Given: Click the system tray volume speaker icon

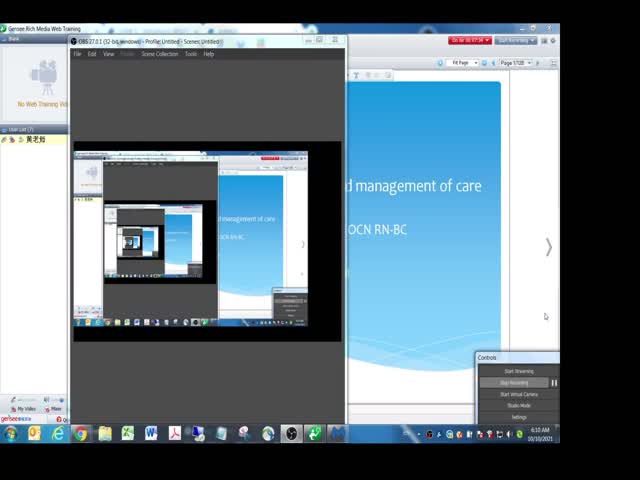Looking at the screenshot, I should 509,435.
